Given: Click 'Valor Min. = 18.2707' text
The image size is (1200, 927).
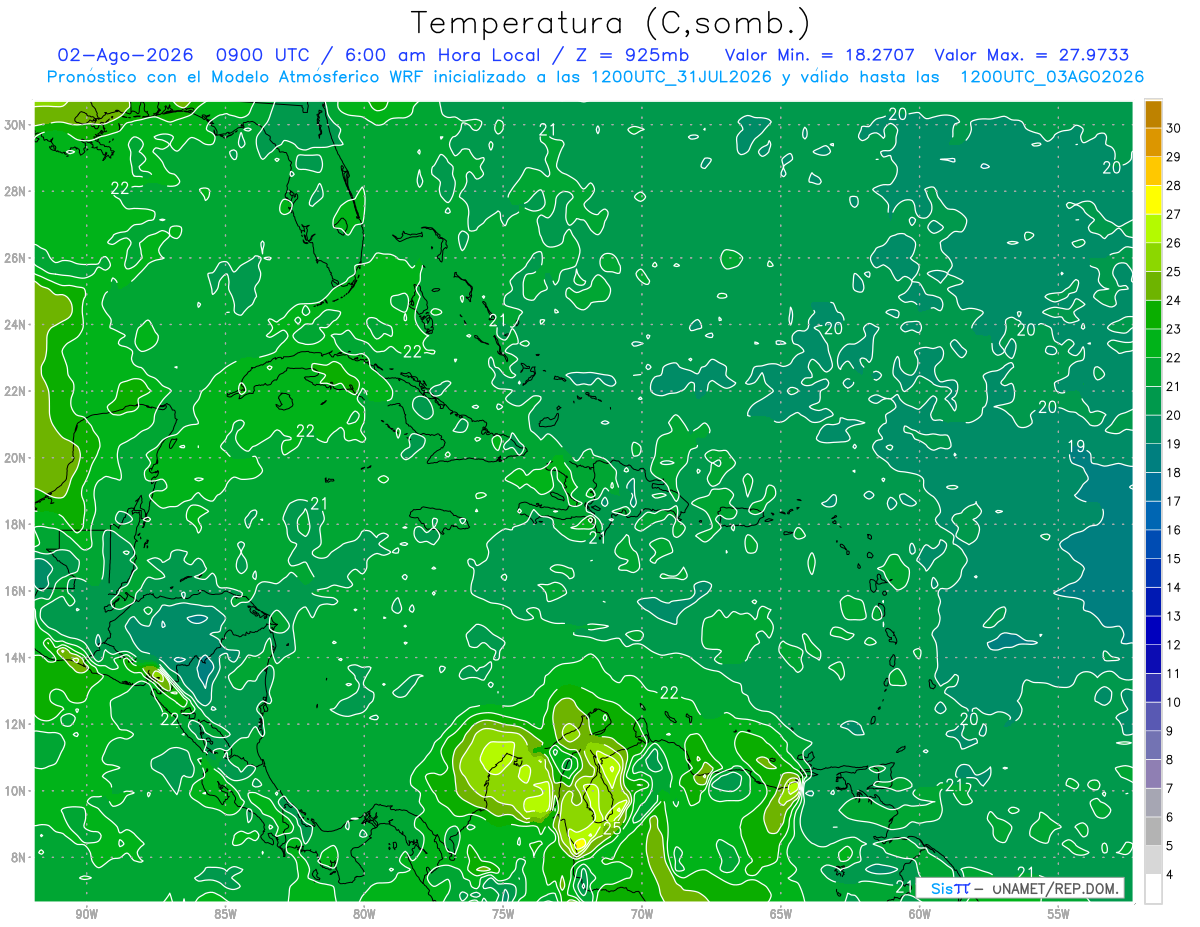Looking at the screenshot, I should [x=819, y=55].
